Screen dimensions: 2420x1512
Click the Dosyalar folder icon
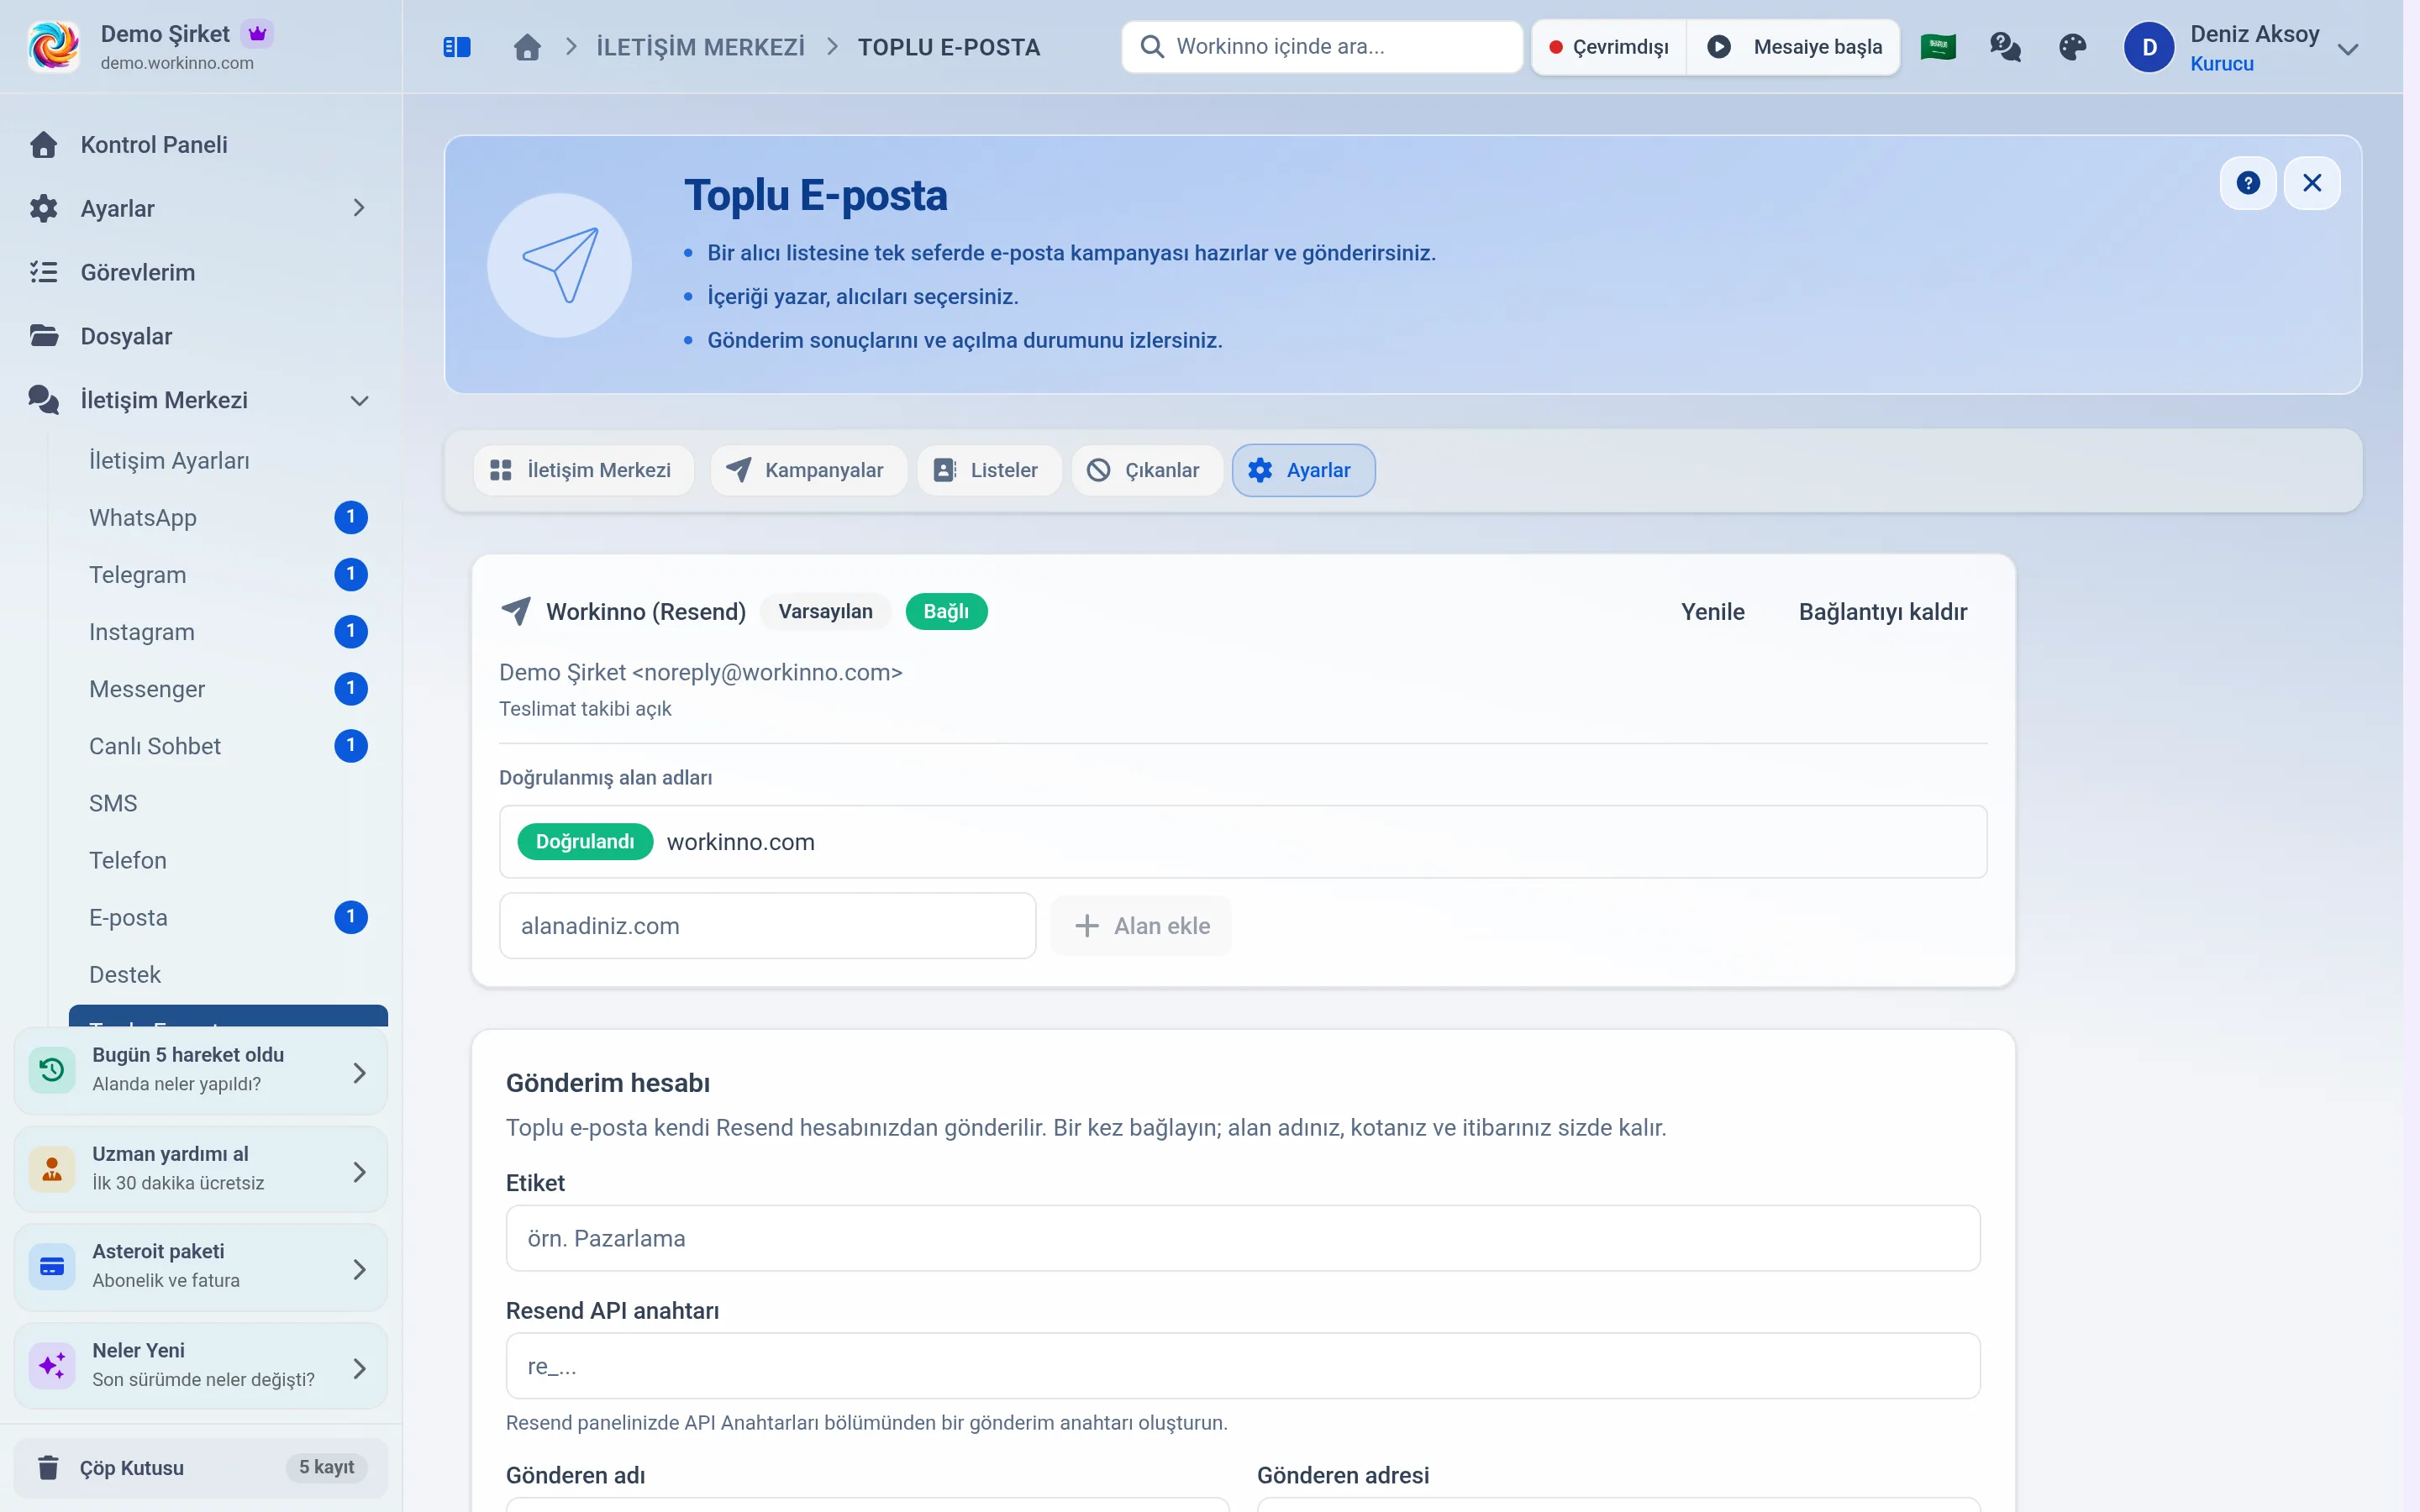(x=43, y=336)
